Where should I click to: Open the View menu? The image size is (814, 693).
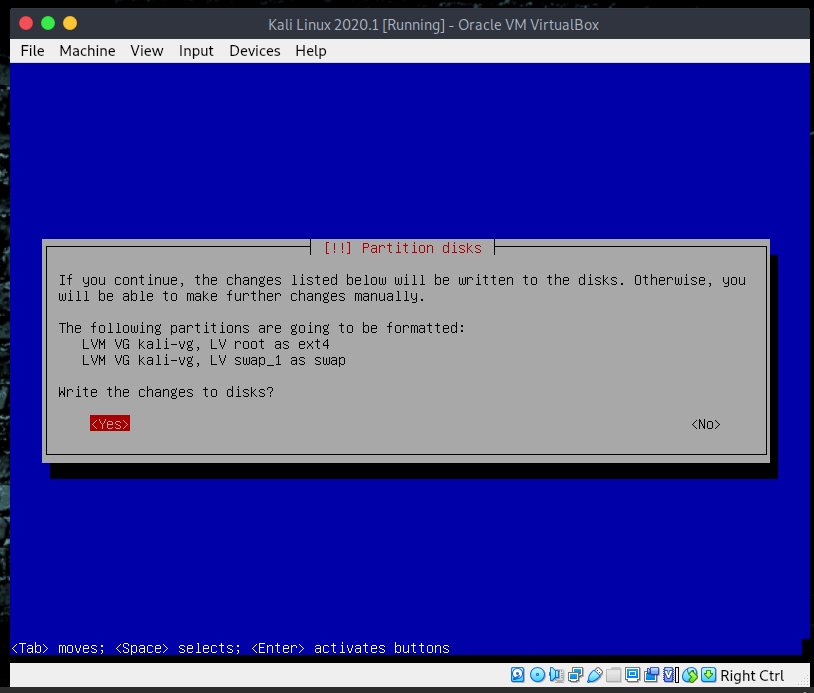point(147,51)
